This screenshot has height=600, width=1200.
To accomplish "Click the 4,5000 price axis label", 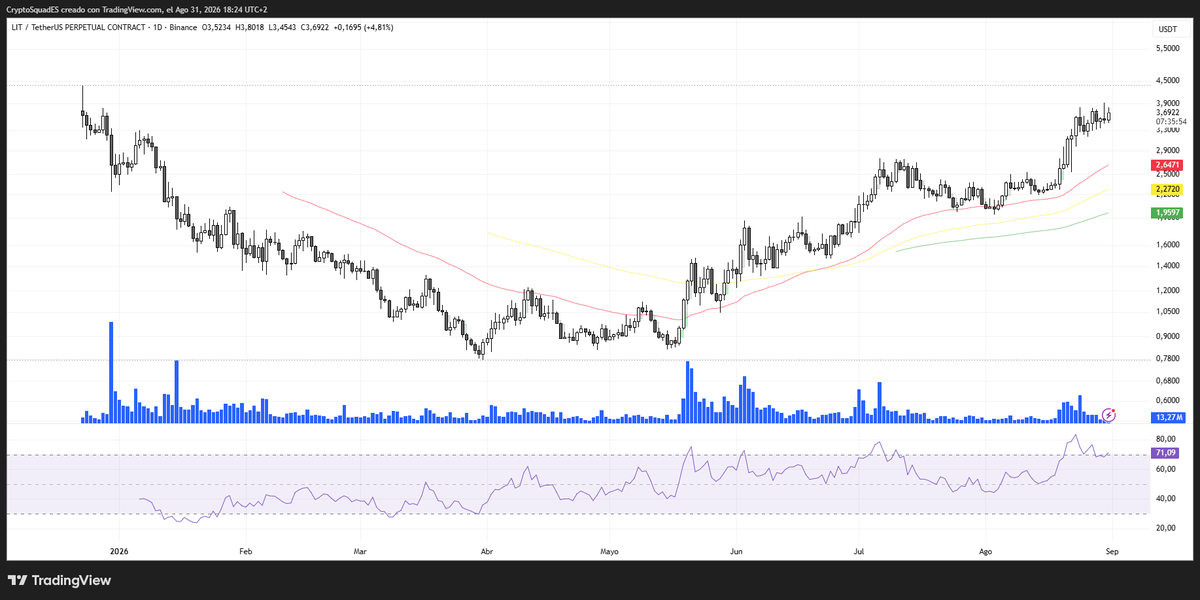I will pos(1169,82).
